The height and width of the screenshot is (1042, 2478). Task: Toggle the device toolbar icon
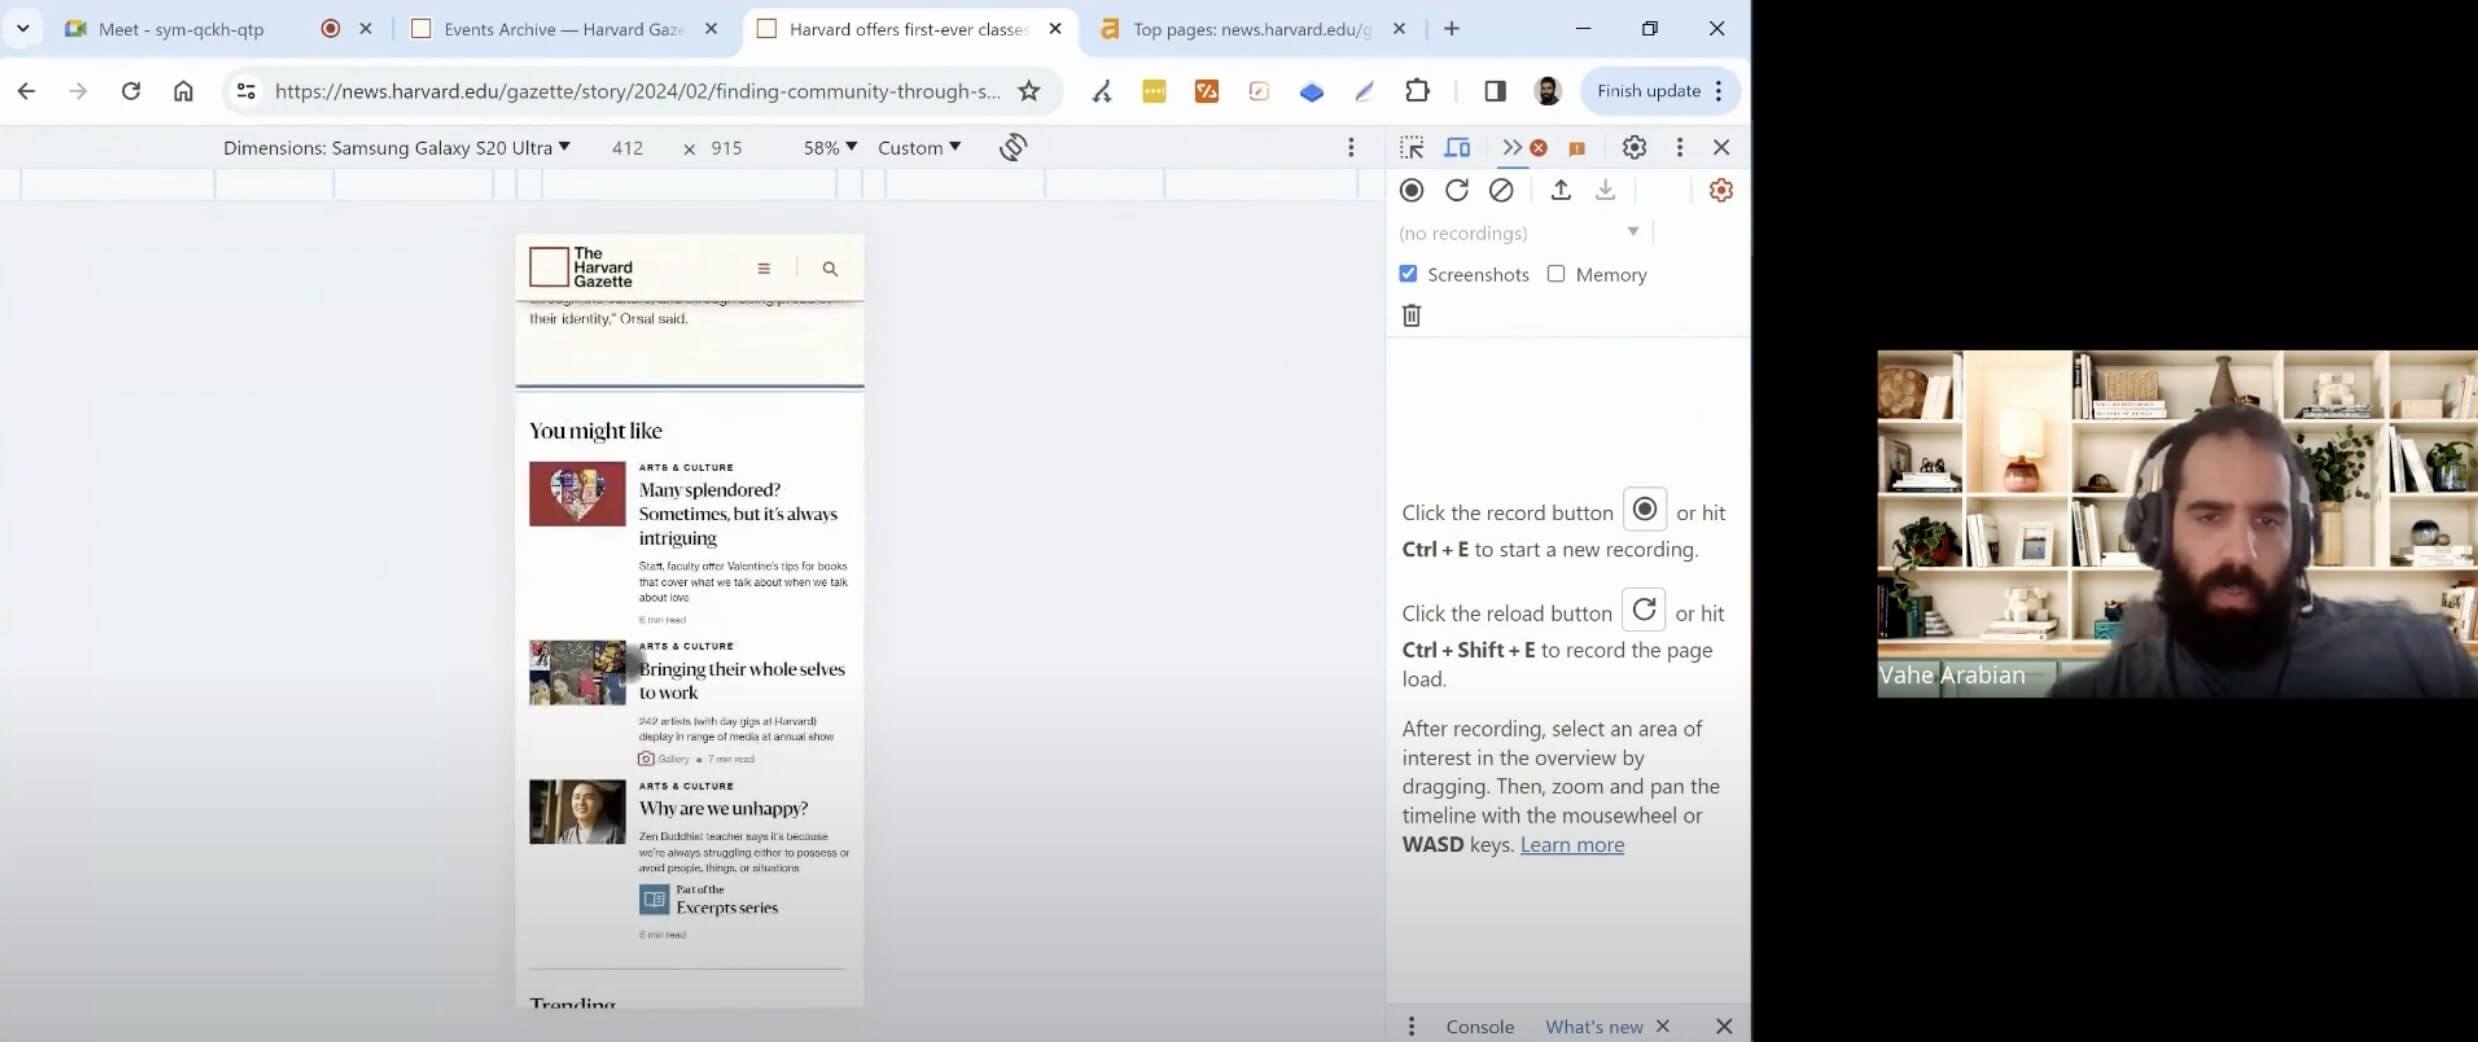(1457, 148)
